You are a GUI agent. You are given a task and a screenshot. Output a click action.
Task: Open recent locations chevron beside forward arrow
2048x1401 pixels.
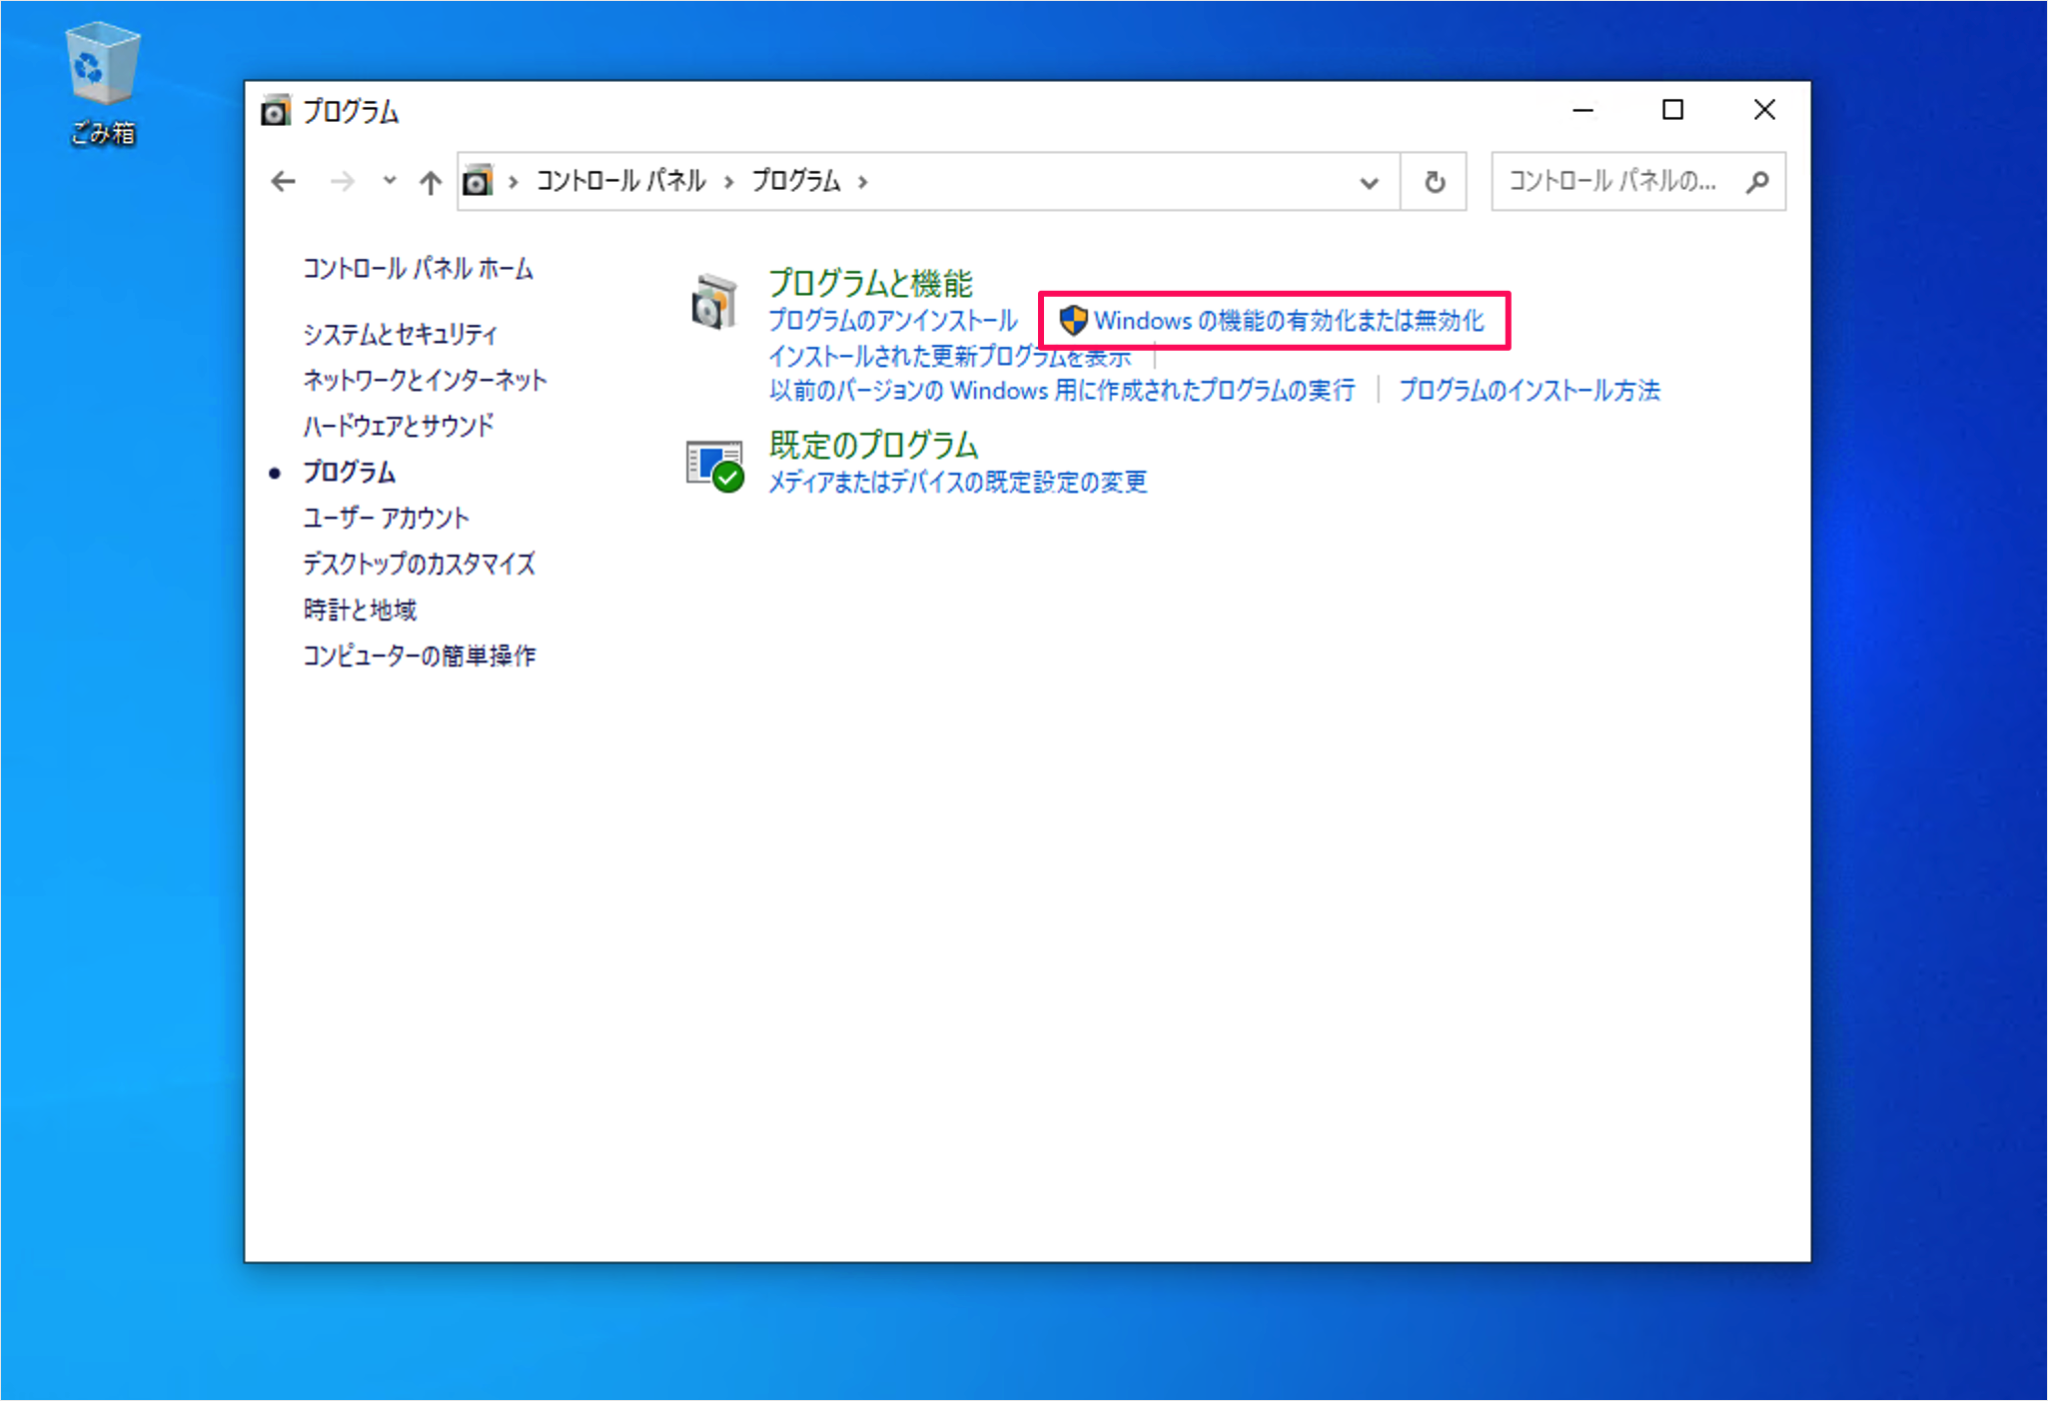(x=389, y=181)
